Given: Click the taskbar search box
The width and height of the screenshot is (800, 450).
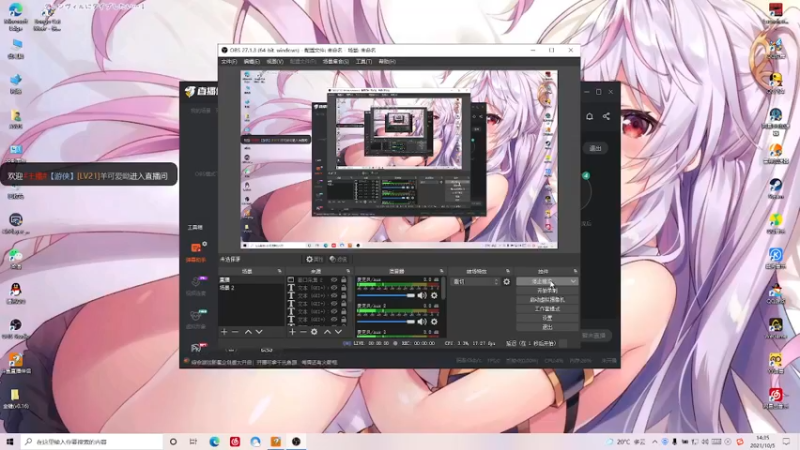Looking at the screenshot, I should [x=92, y=441].
